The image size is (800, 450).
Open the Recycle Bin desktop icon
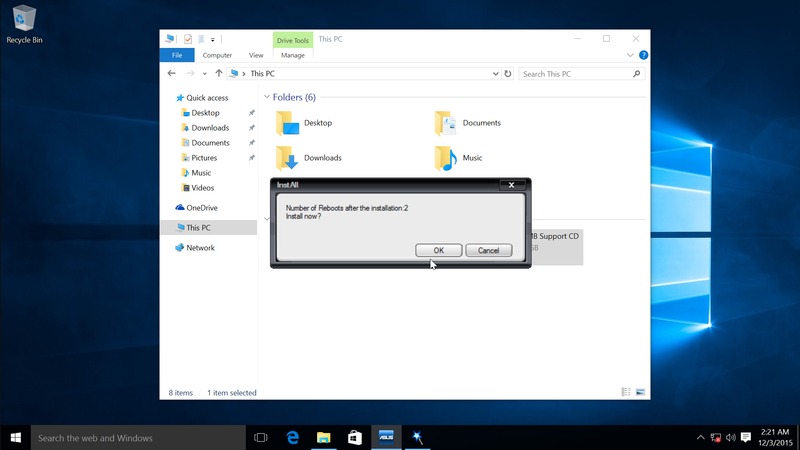point(23,21)
